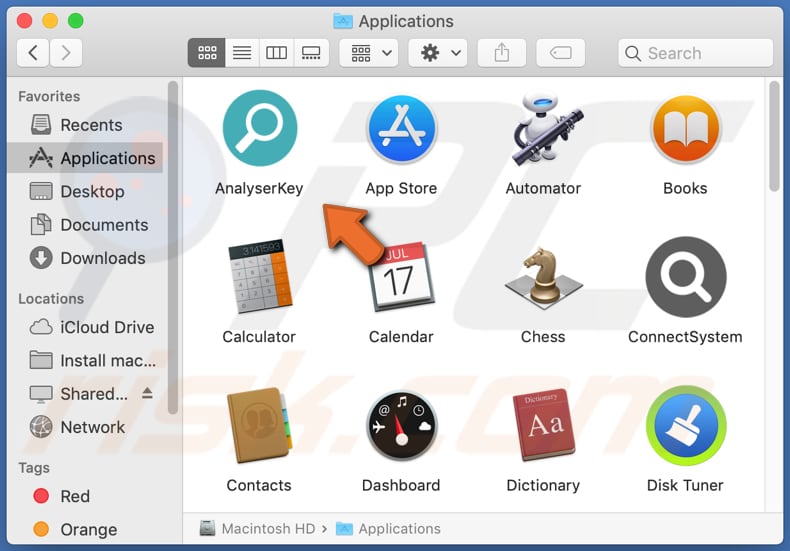Click the Favorites section header
Viewport: 790px width, 551px height.
pos(49,96)
